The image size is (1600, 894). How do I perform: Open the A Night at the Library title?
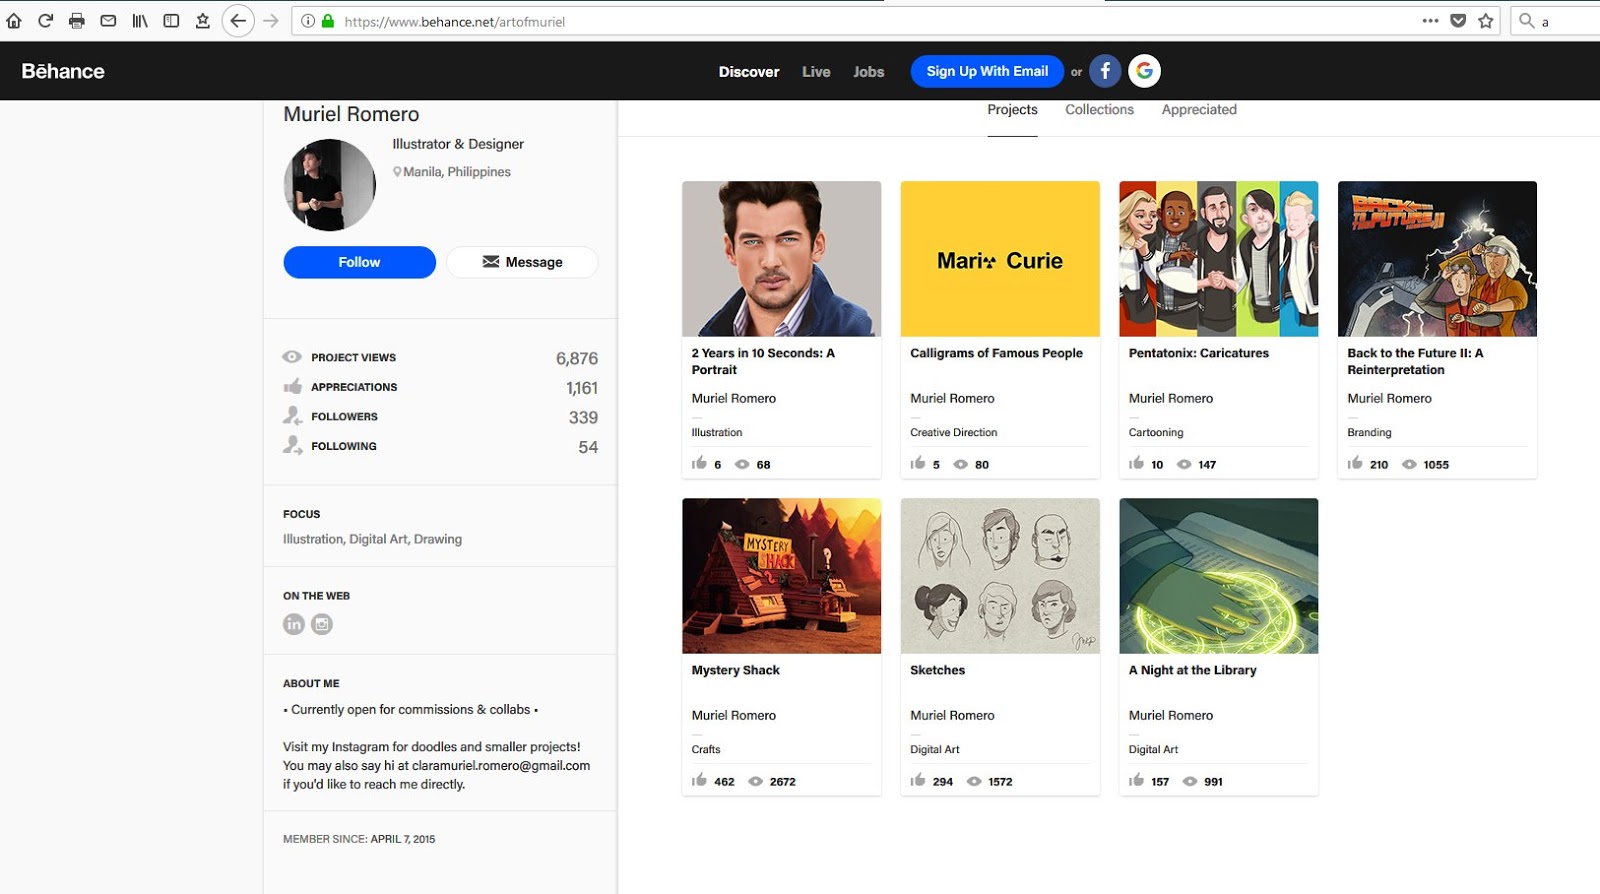click(1192, 670)
